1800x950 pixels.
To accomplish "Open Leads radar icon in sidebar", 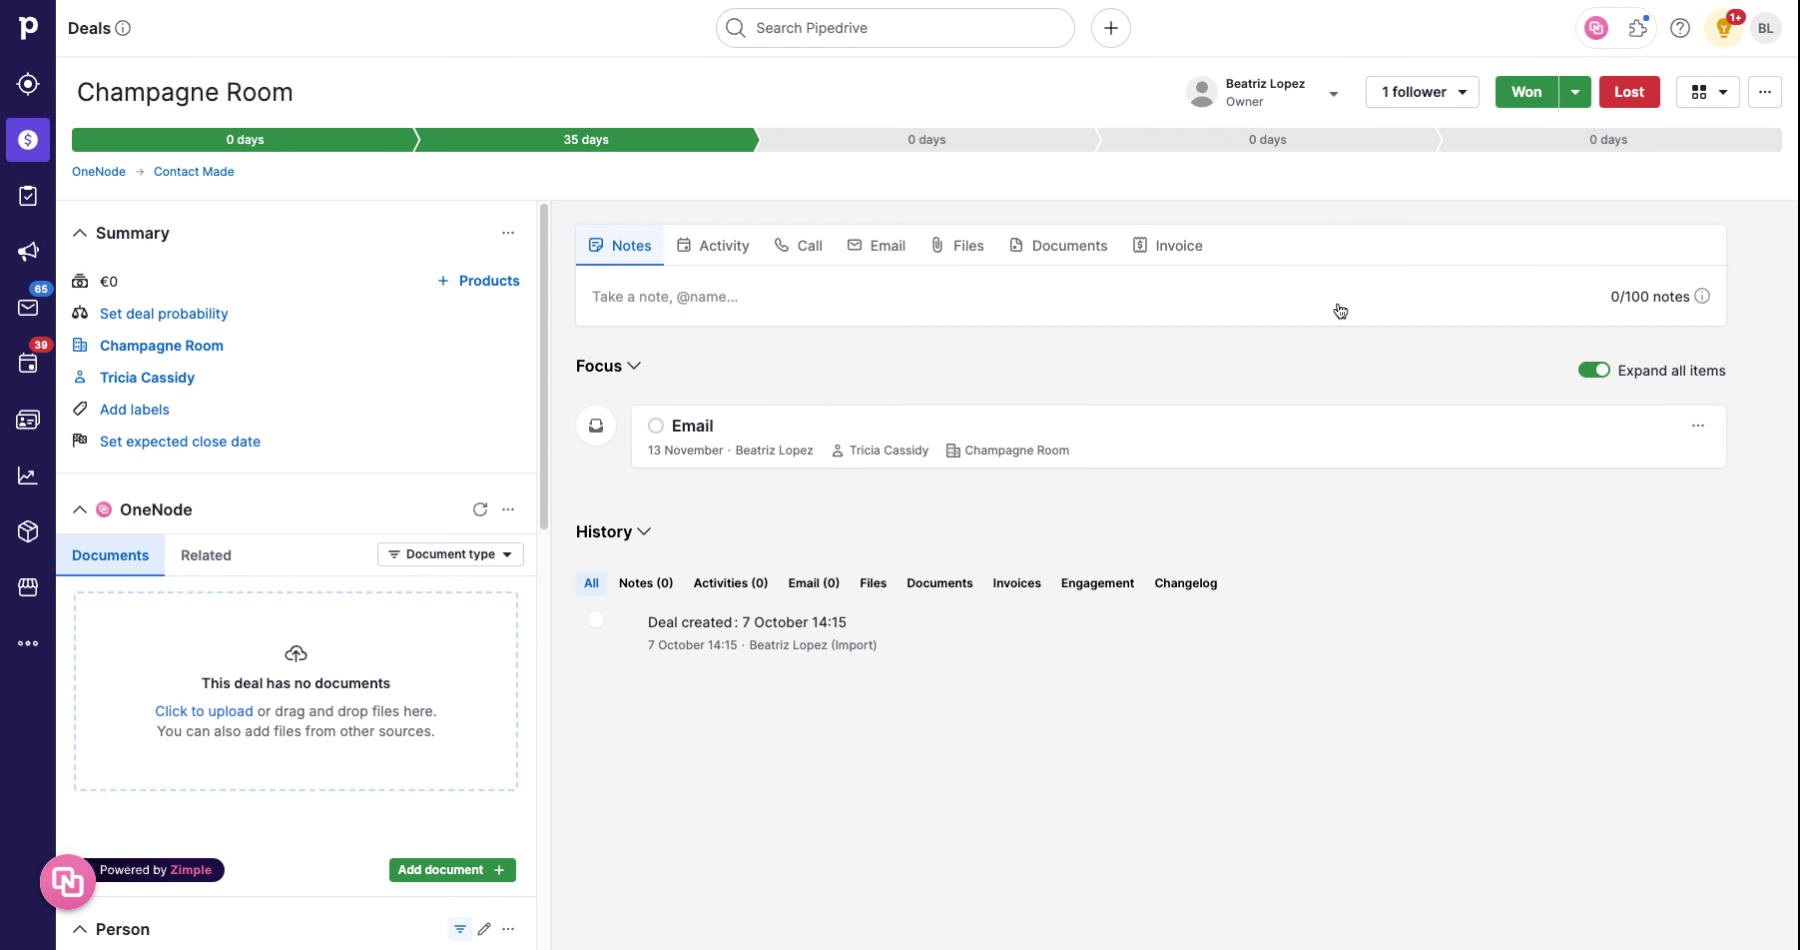I will (x=28, y=84).
